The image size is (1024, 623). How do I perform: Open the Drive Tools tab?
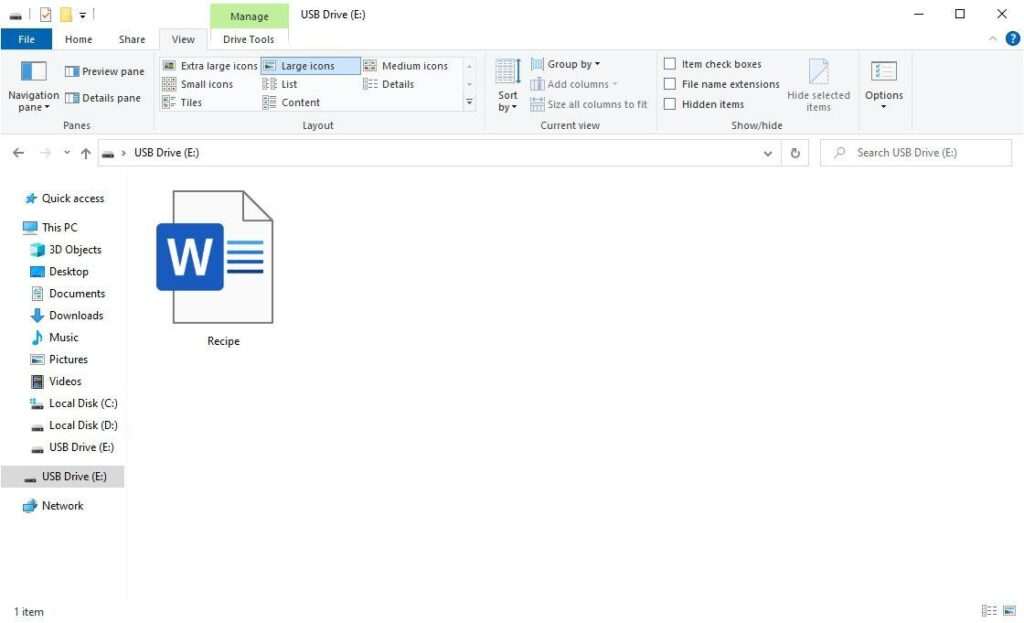249,39
